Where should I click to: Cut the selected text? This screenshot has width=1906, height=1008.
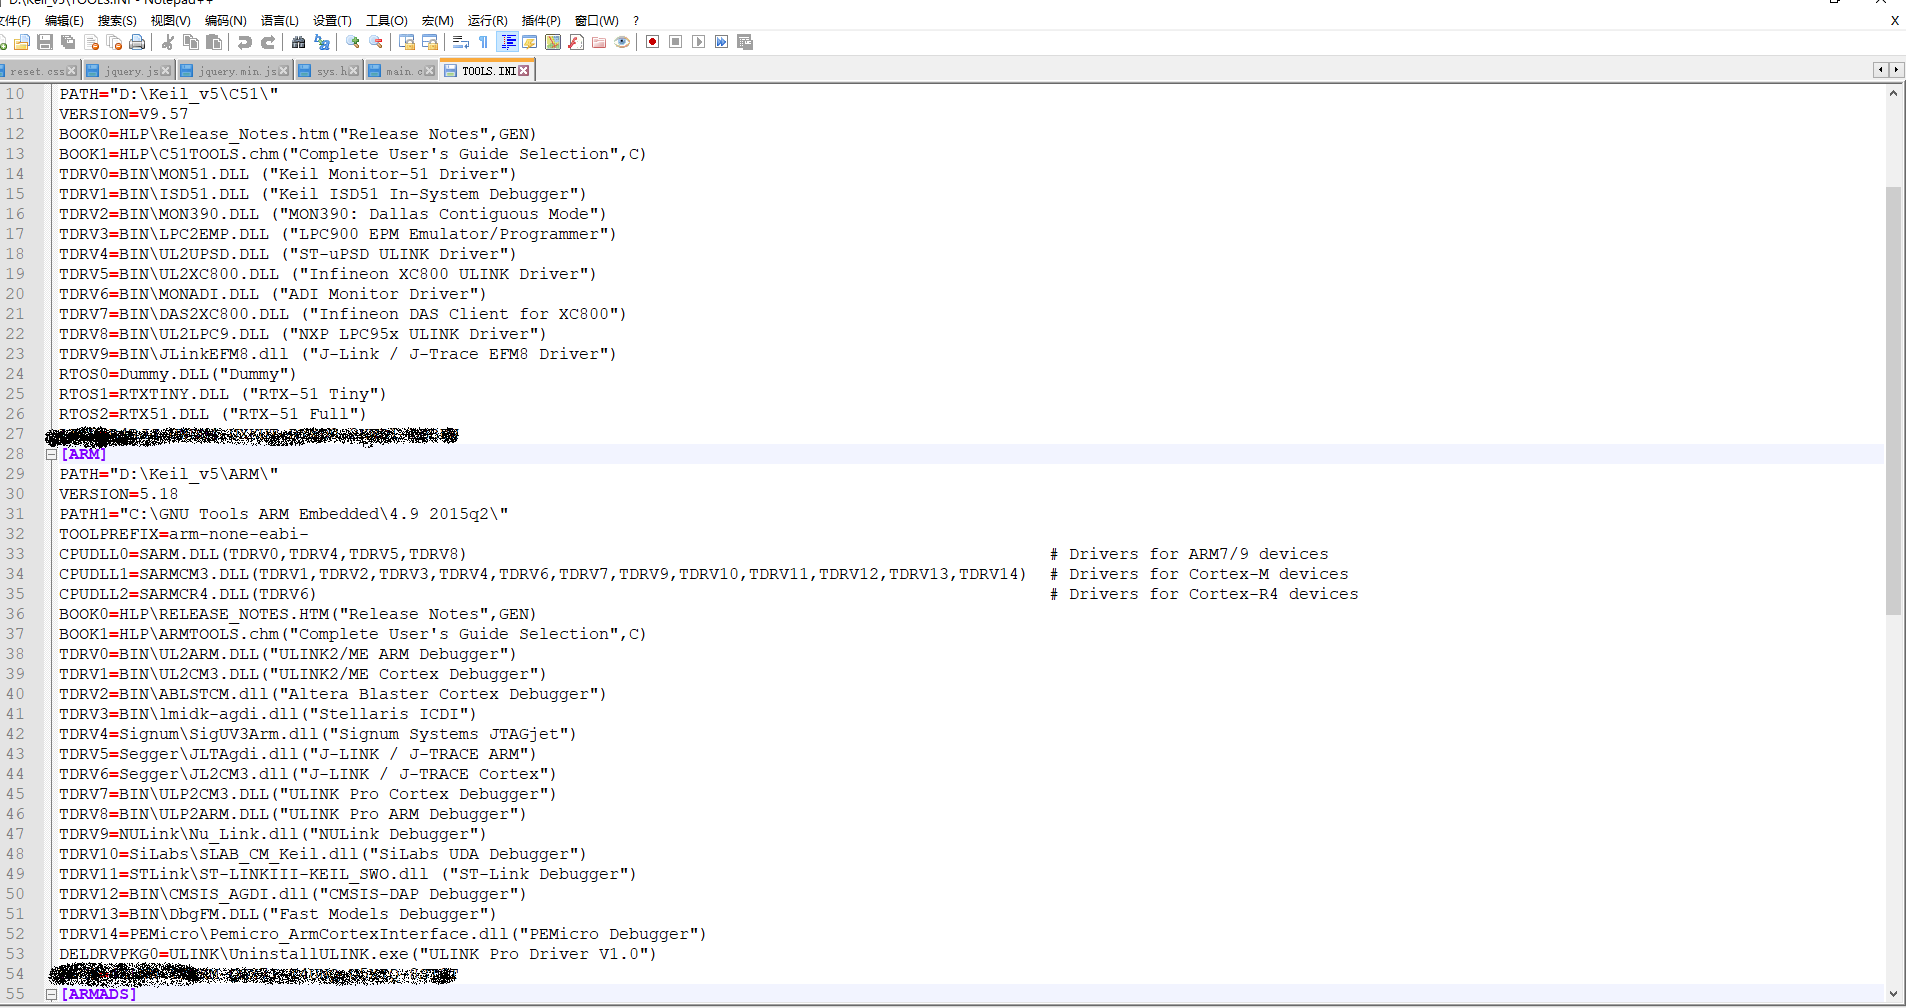tap(168, 42)
